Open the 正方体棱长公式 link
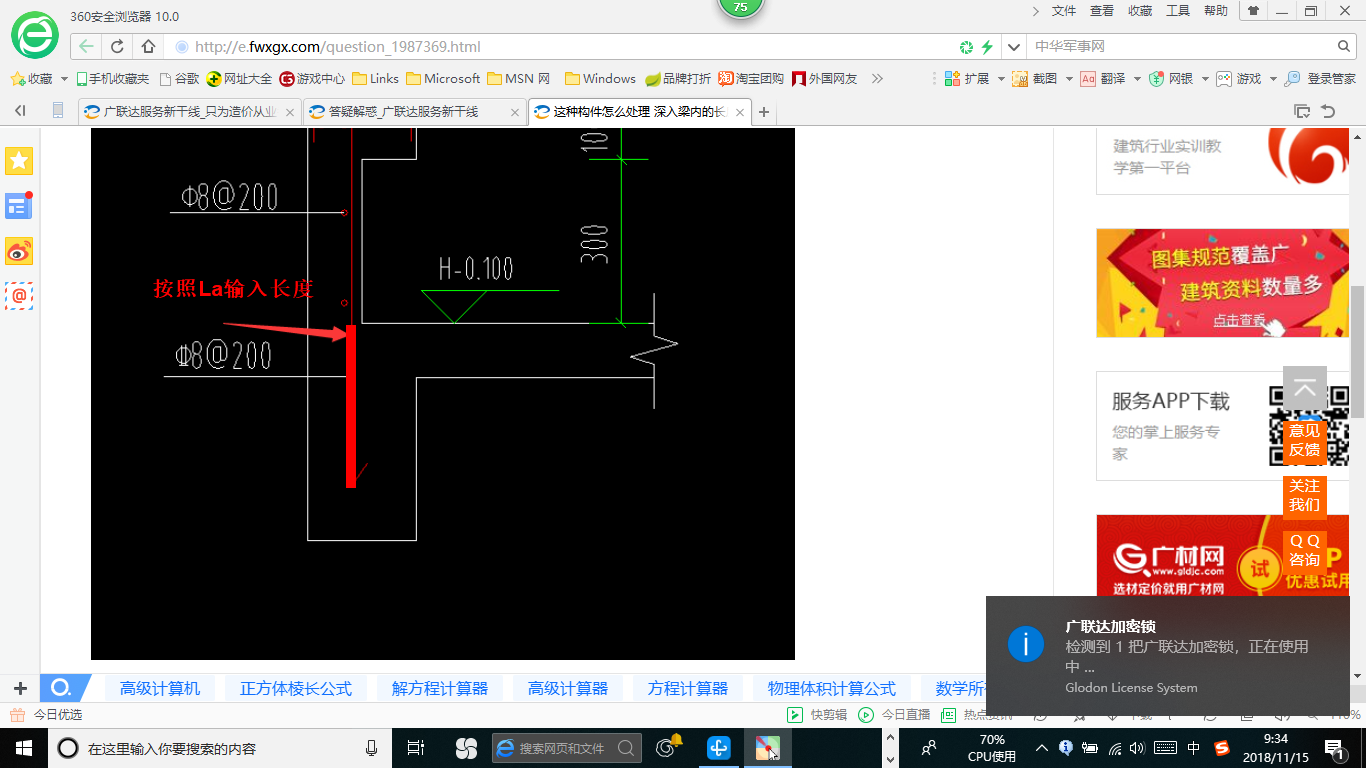 pos(296,688)
